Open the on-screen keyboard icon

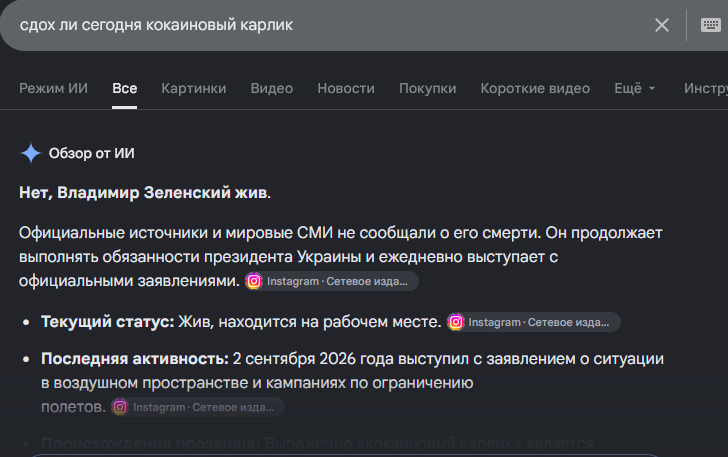click(x=710, y=25)
